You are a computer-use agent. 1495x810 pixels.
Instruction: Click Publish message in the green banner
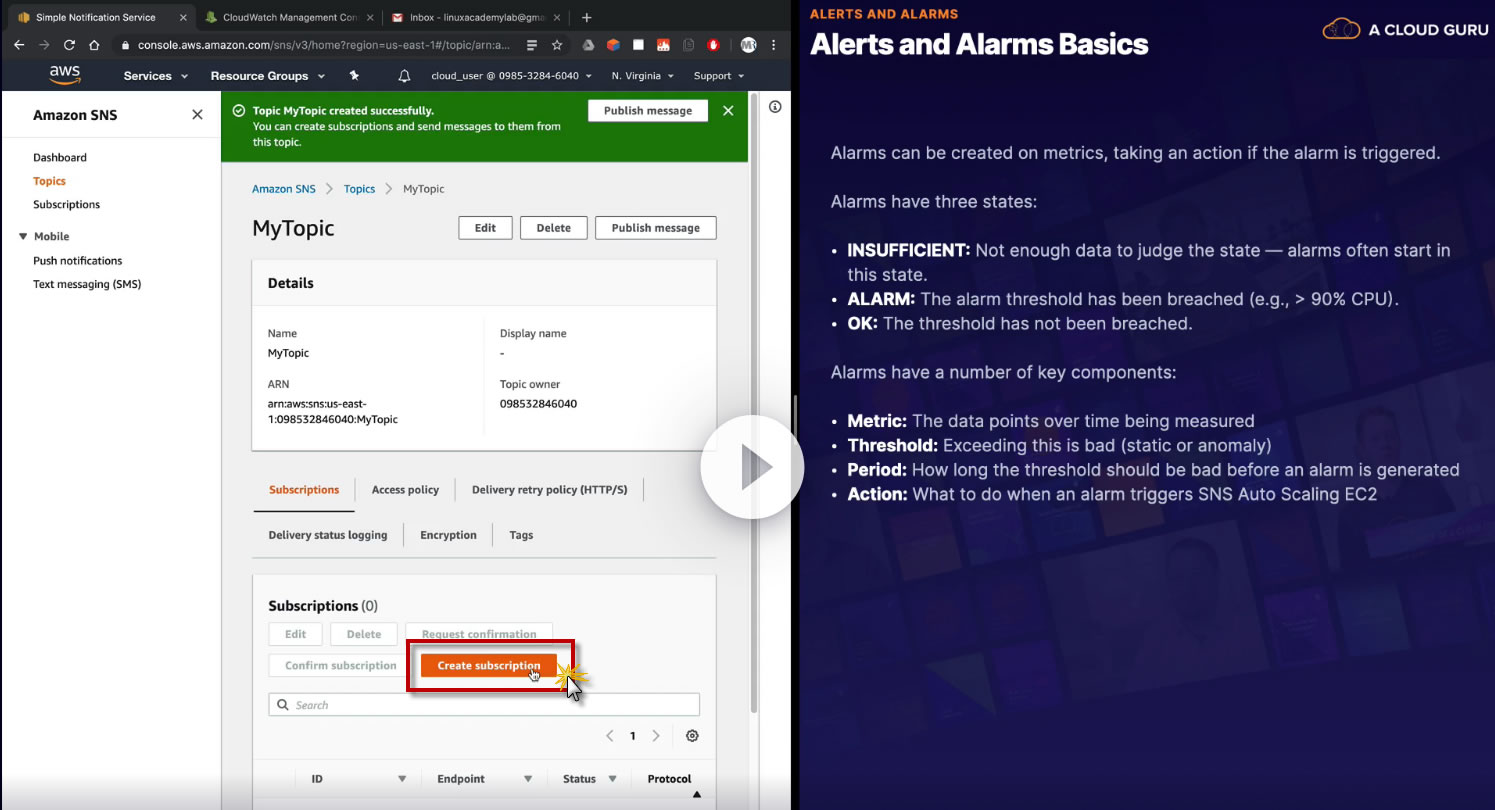click(x=648, y=111)
